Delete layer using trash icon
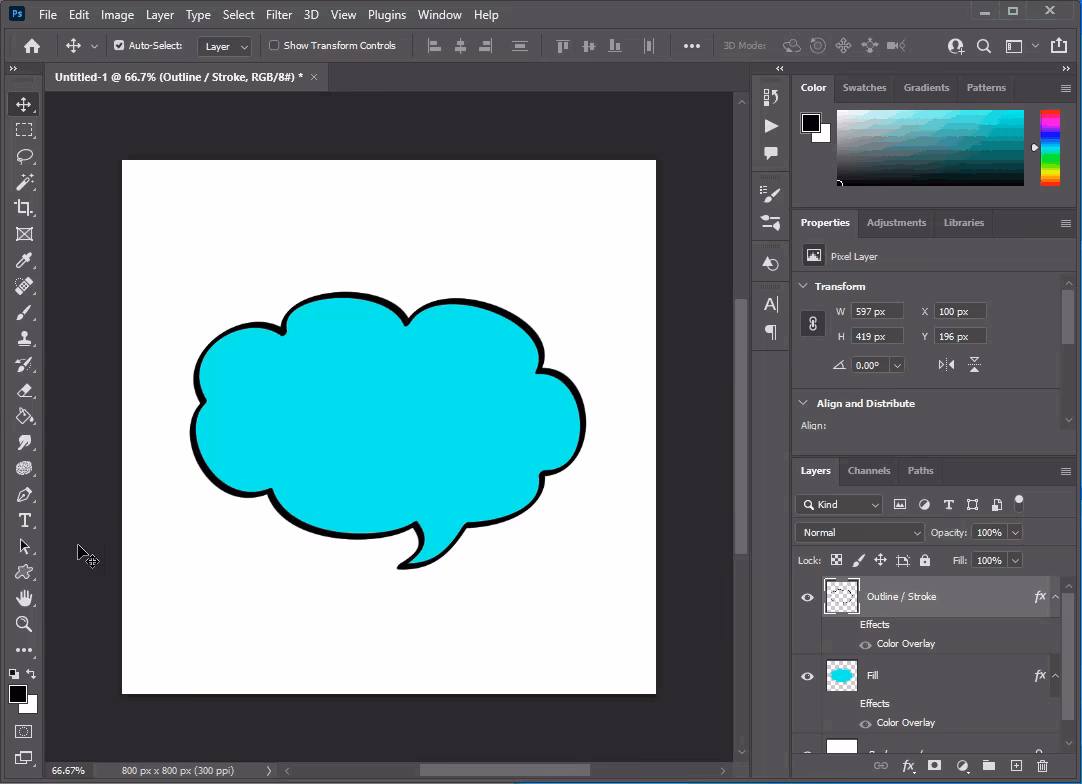 pyautogui.click(x=1042, y=766)
